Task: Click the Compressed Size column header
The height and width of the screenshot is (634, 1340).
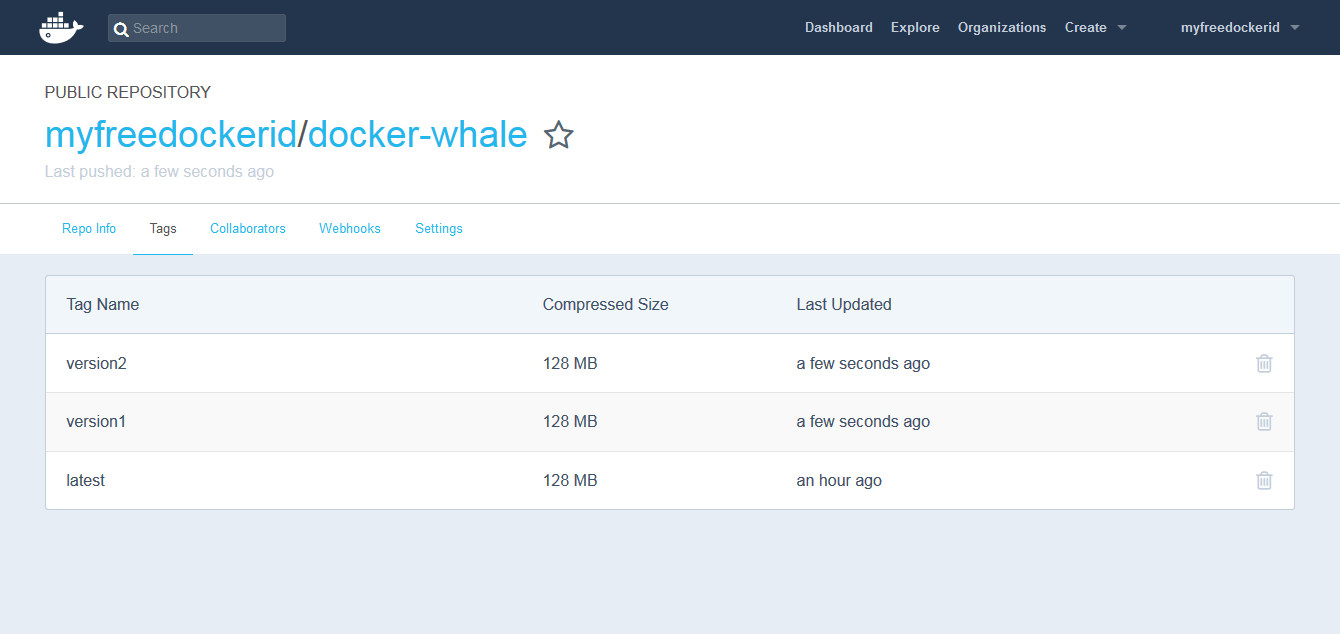Action: tap(606, 304)
